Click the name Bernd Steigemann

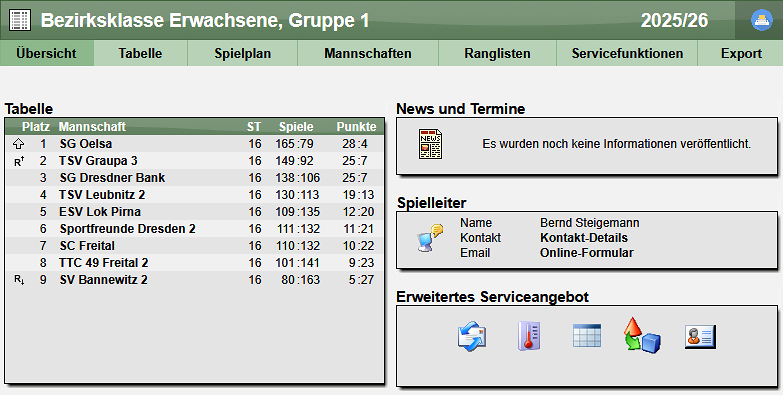click(x=590, y=223)
